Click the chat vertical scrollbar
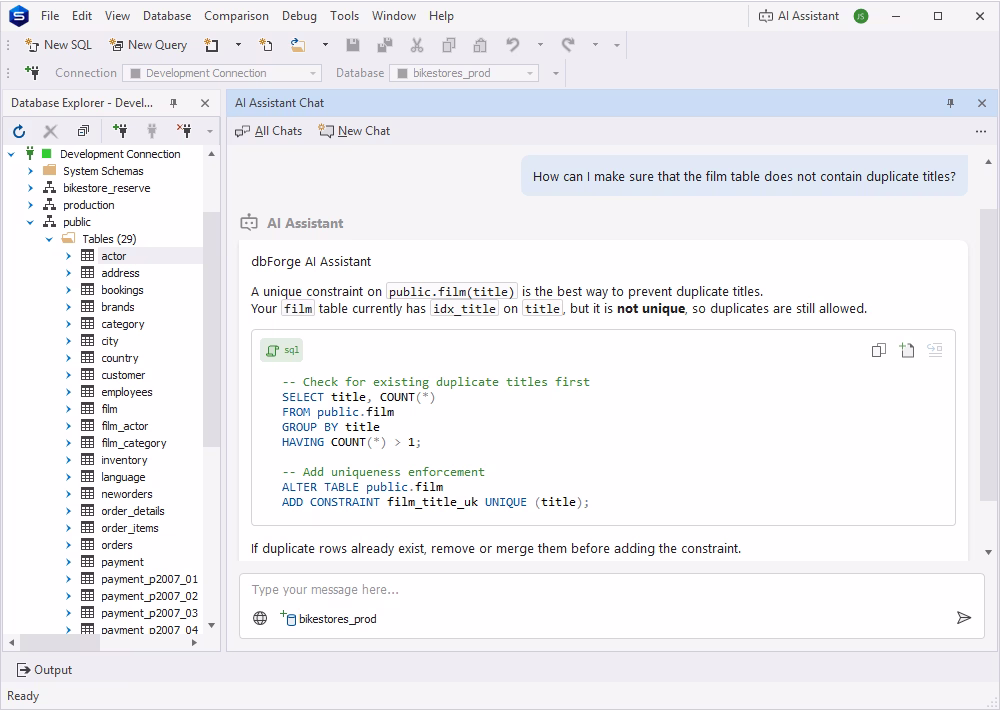The image size is (1000, 710). (988, 354)
